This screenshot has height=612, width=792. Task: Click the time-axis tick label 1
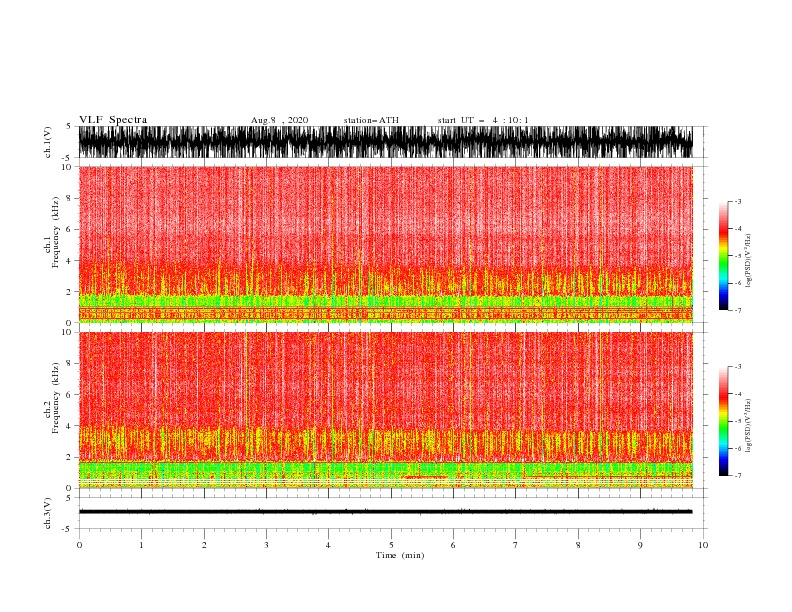pos(141,545)
